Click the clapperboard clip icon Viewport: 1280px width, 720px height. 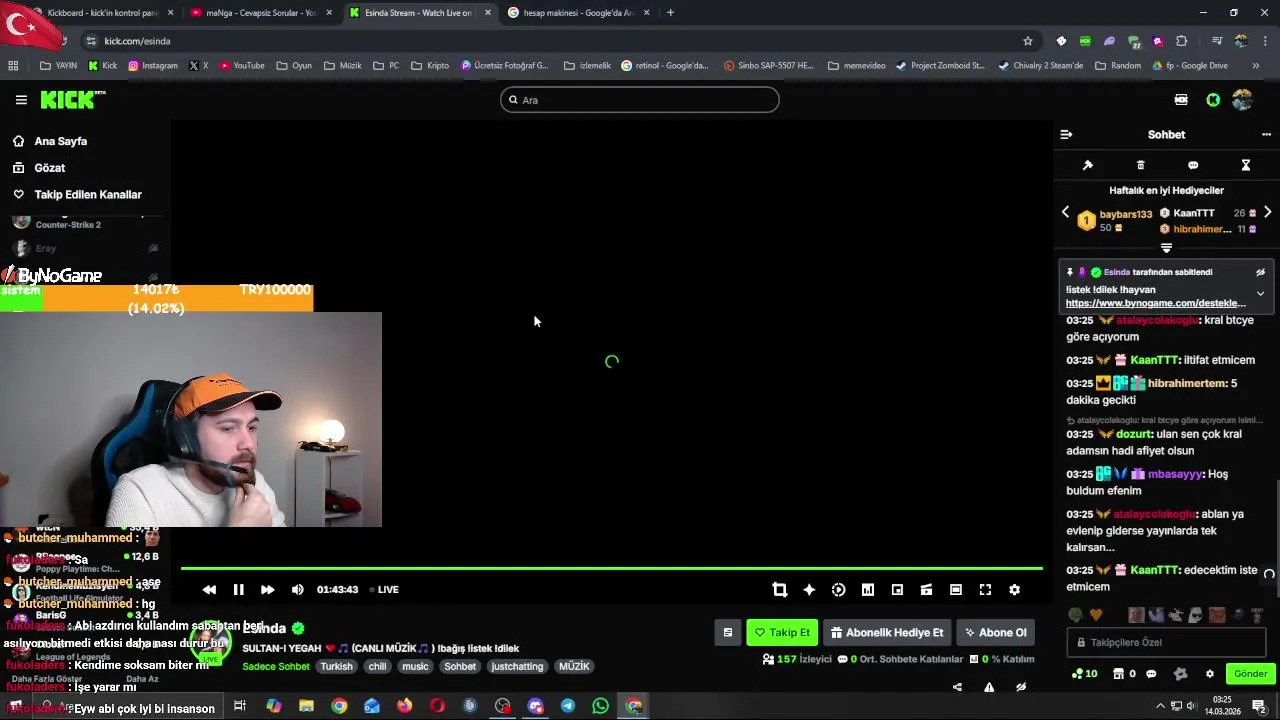[926, 590]
